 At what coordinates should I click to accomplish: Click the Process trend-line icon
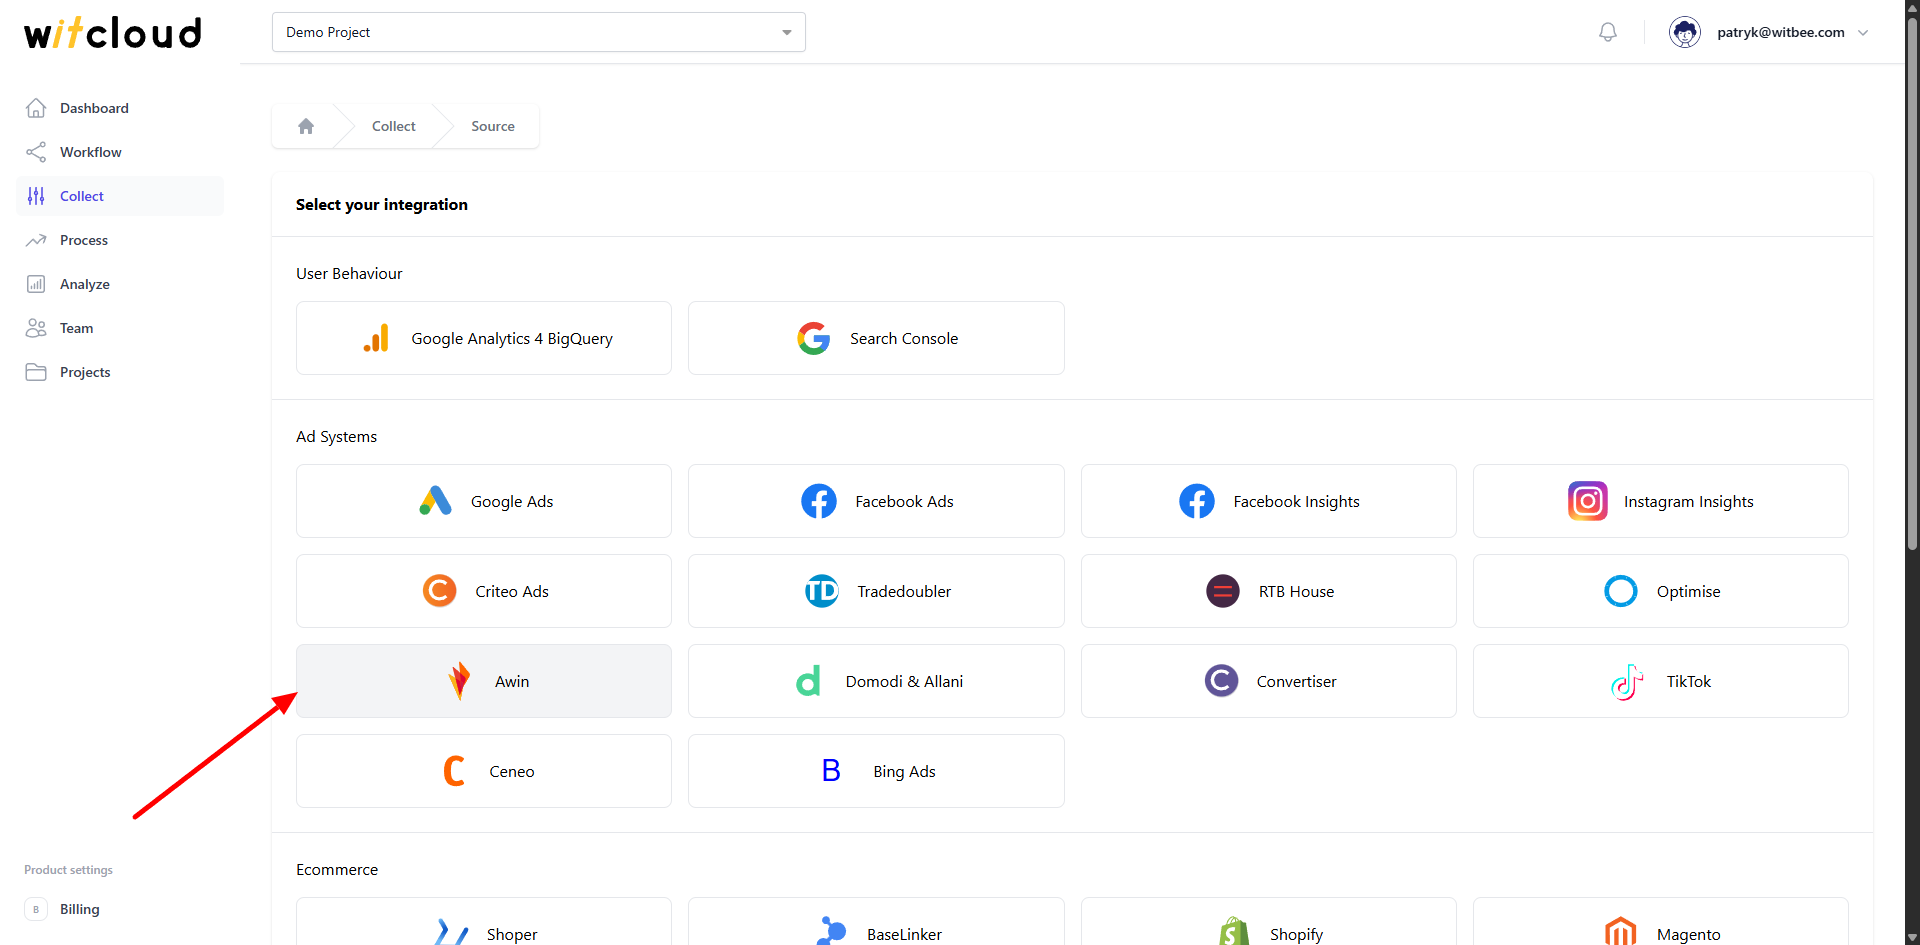36,240
